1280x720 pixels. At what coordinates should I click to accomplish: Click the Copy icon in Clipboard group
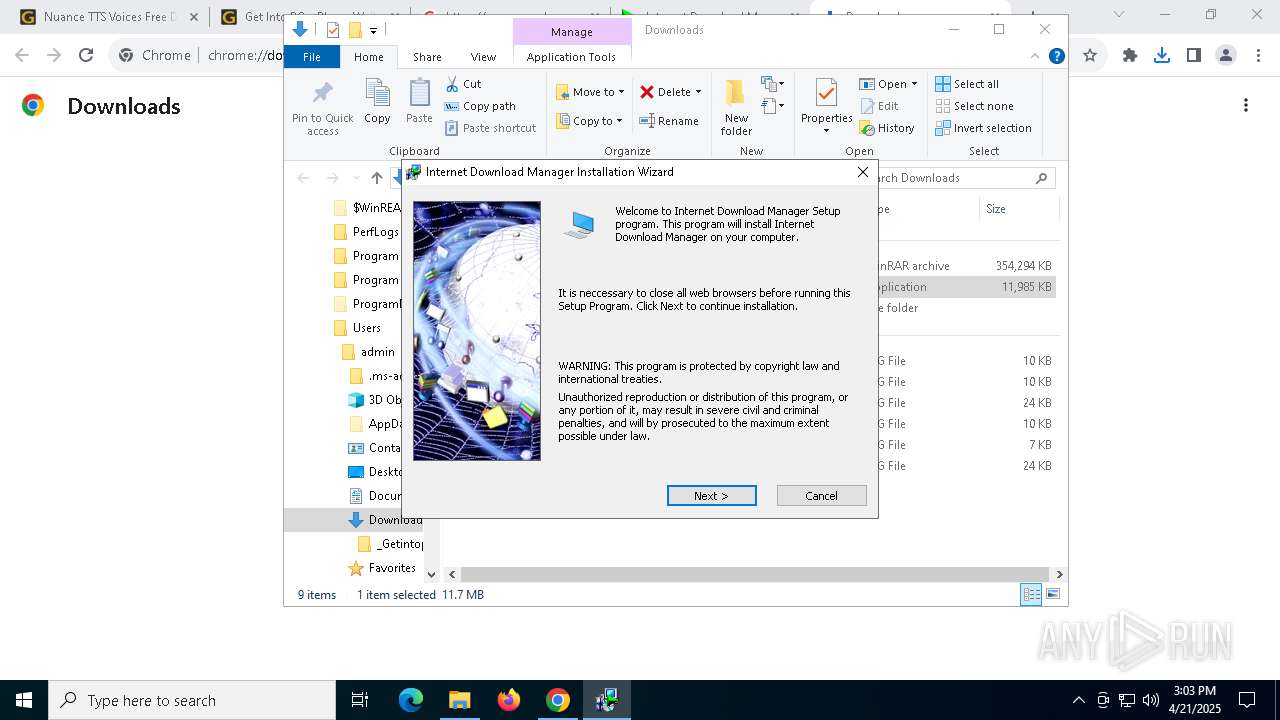point(377,102)
